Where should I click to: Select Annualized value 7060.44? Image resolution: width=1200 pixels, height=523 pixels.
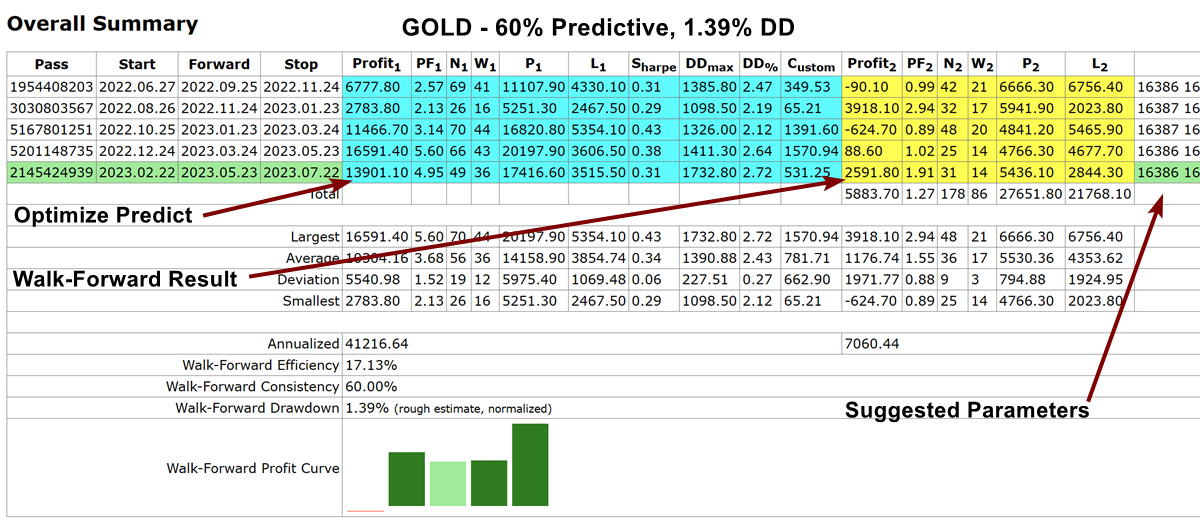click(873, 343)
